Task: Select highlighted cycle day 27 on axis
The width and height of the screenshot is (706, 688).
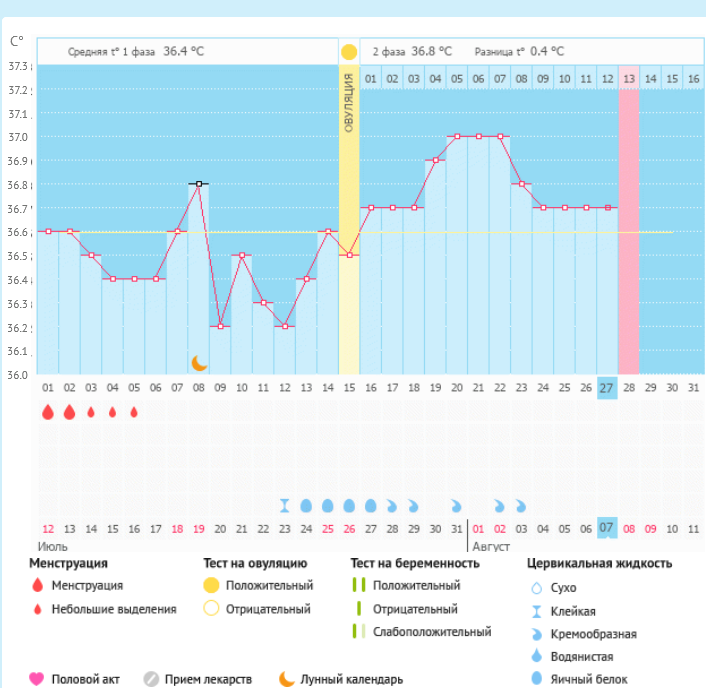Action: click(607, 388)
